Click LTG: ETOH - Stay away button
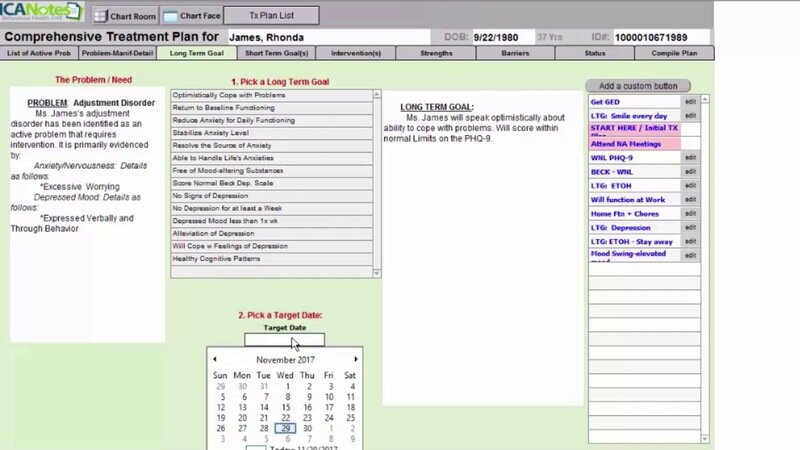The width and height of the screenshot is (800, 450). coord(634,241)
